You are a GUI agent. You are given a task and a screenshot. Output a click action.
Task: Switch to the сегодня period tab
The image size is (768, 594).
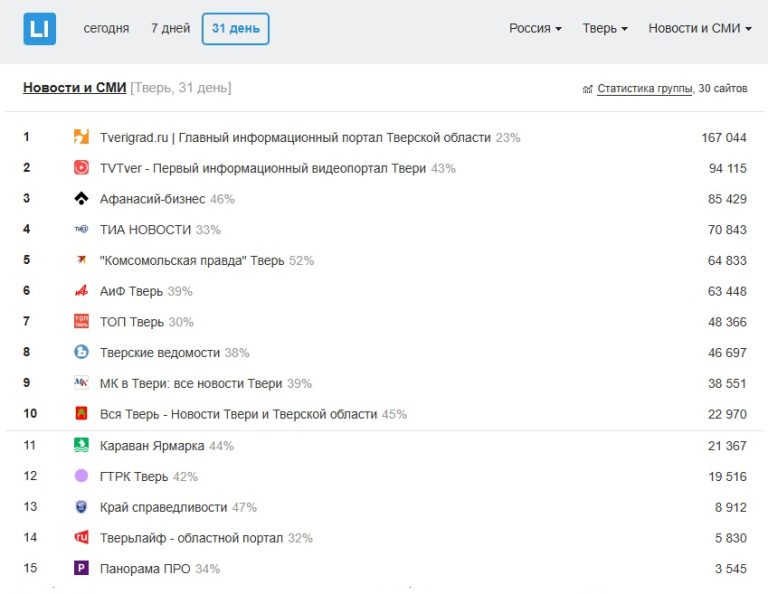[106, 29]
